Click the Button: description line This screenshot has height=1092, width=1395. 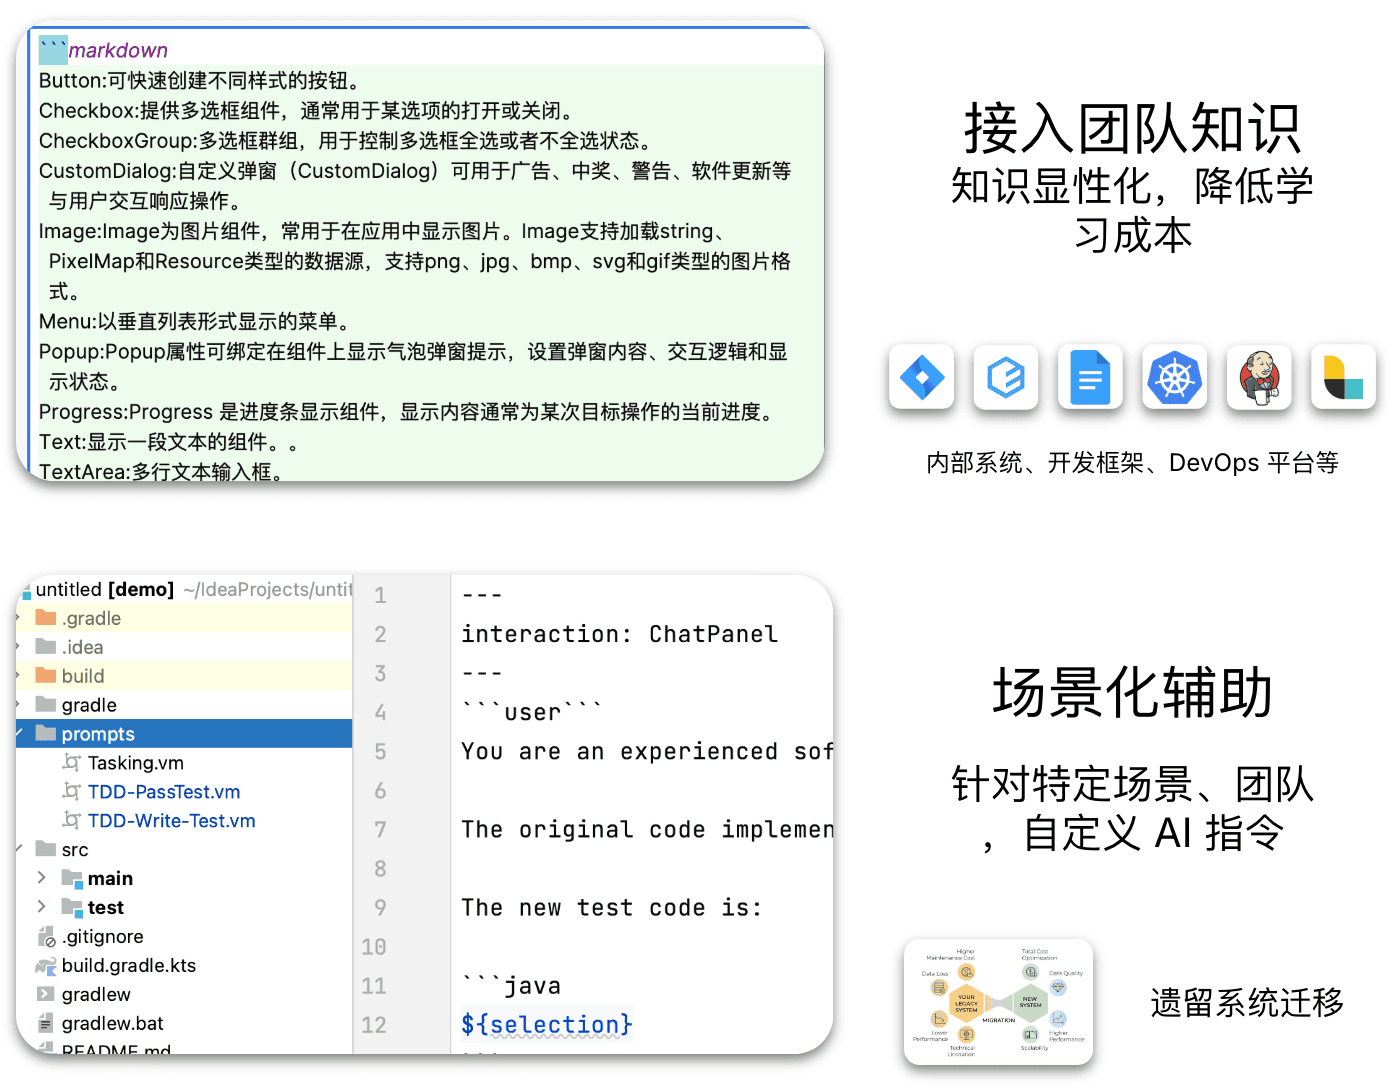[x=199, y=80]
